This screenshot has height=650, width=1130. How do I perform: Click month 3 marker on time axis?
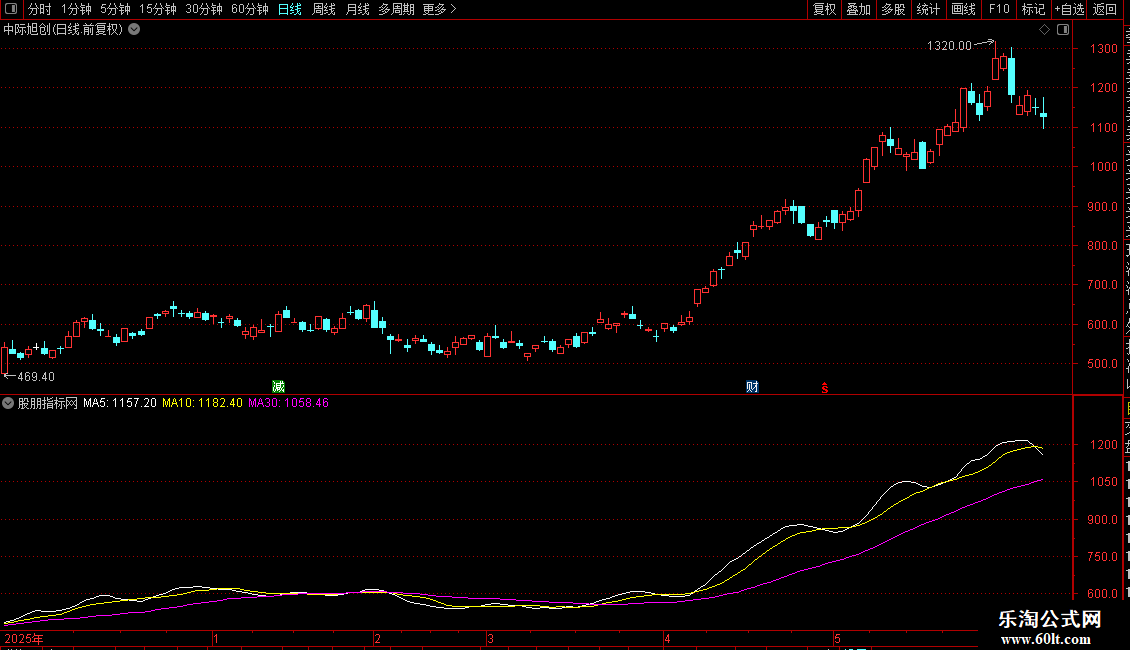coord(490,639)
